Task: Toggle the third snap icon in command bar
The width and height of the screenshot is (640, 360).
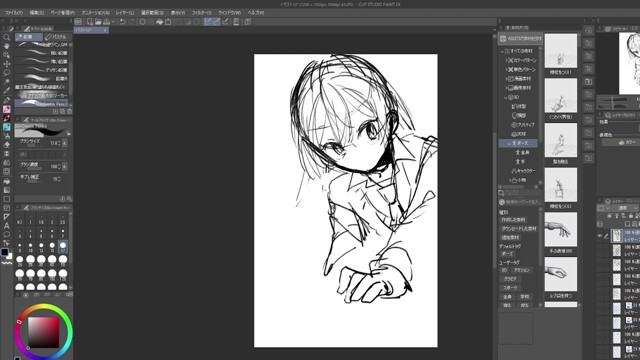Action: click(x=225, y=22)
